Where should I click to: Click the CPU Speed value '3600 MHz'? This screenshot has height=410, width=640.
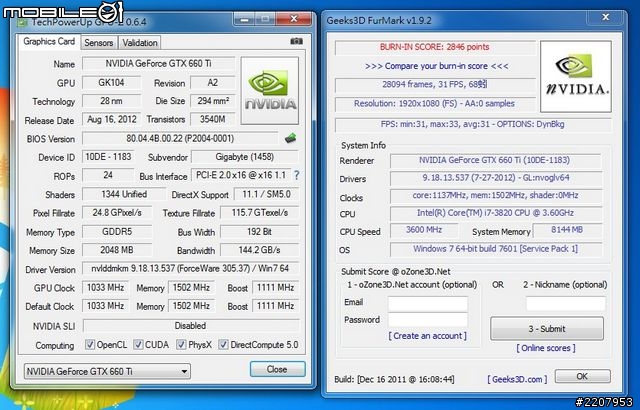click(x=424, y=230)
